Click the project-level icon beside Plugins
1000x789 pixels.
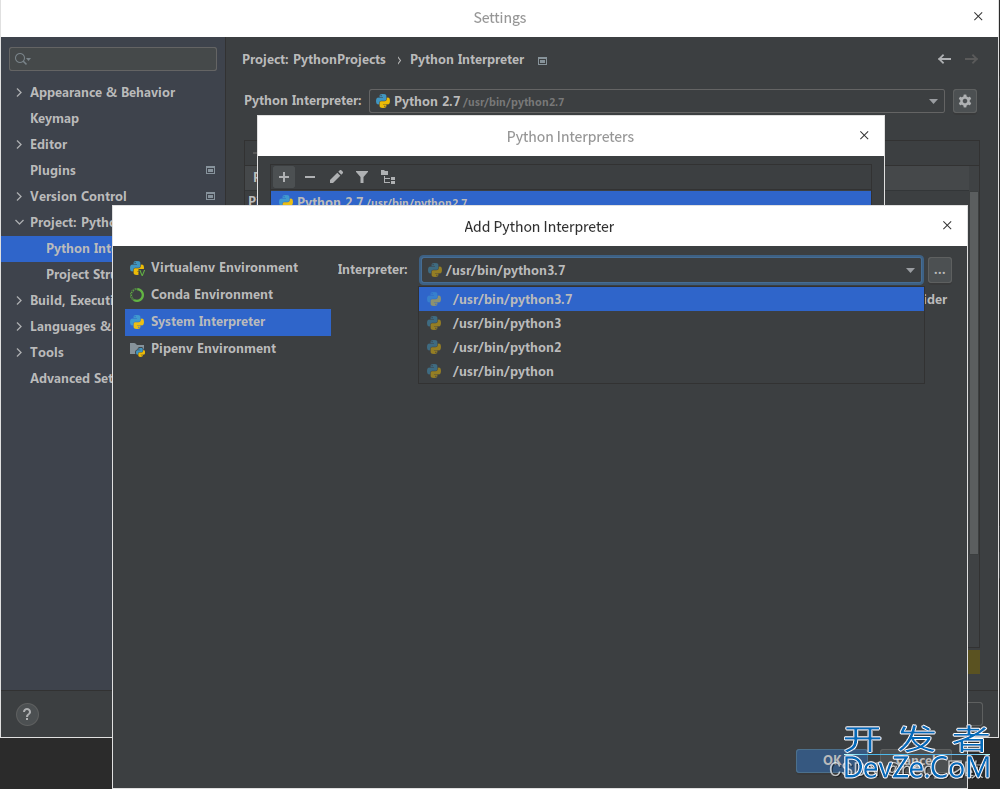210,170
